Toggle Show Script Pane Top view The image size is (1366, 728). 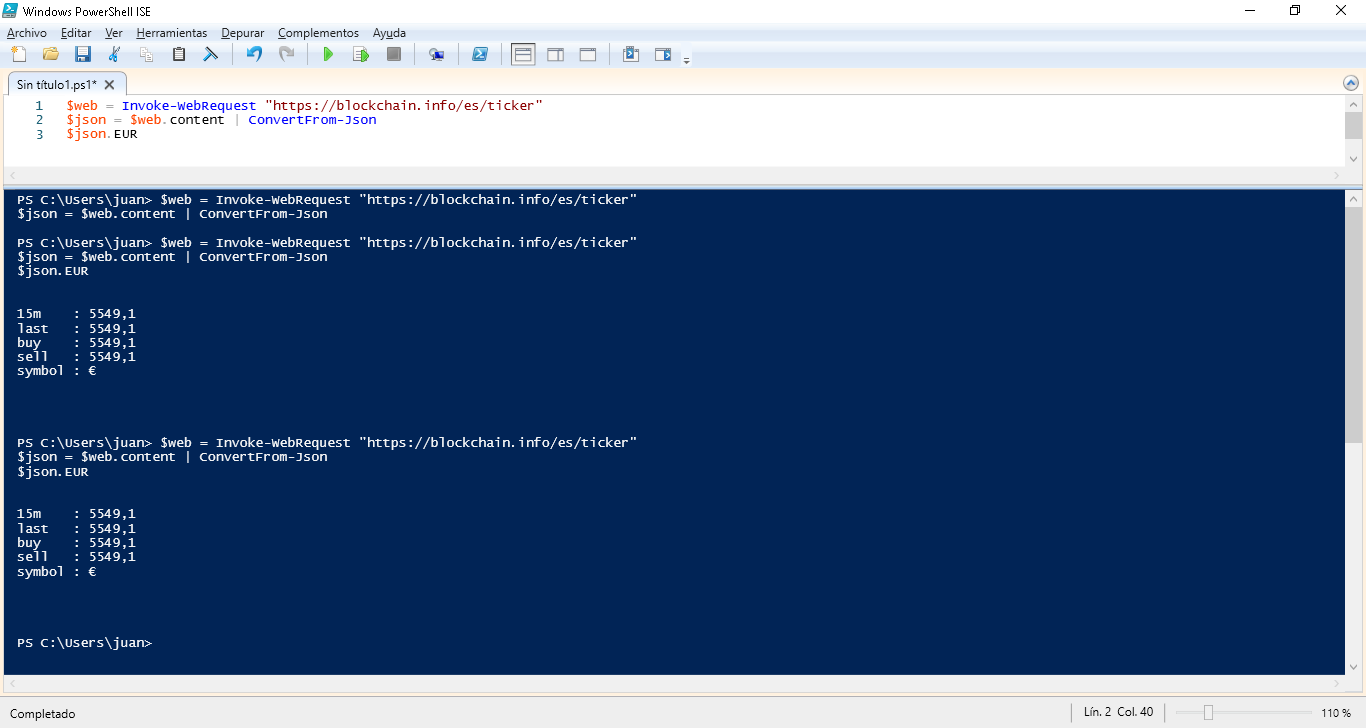(522, 54)
